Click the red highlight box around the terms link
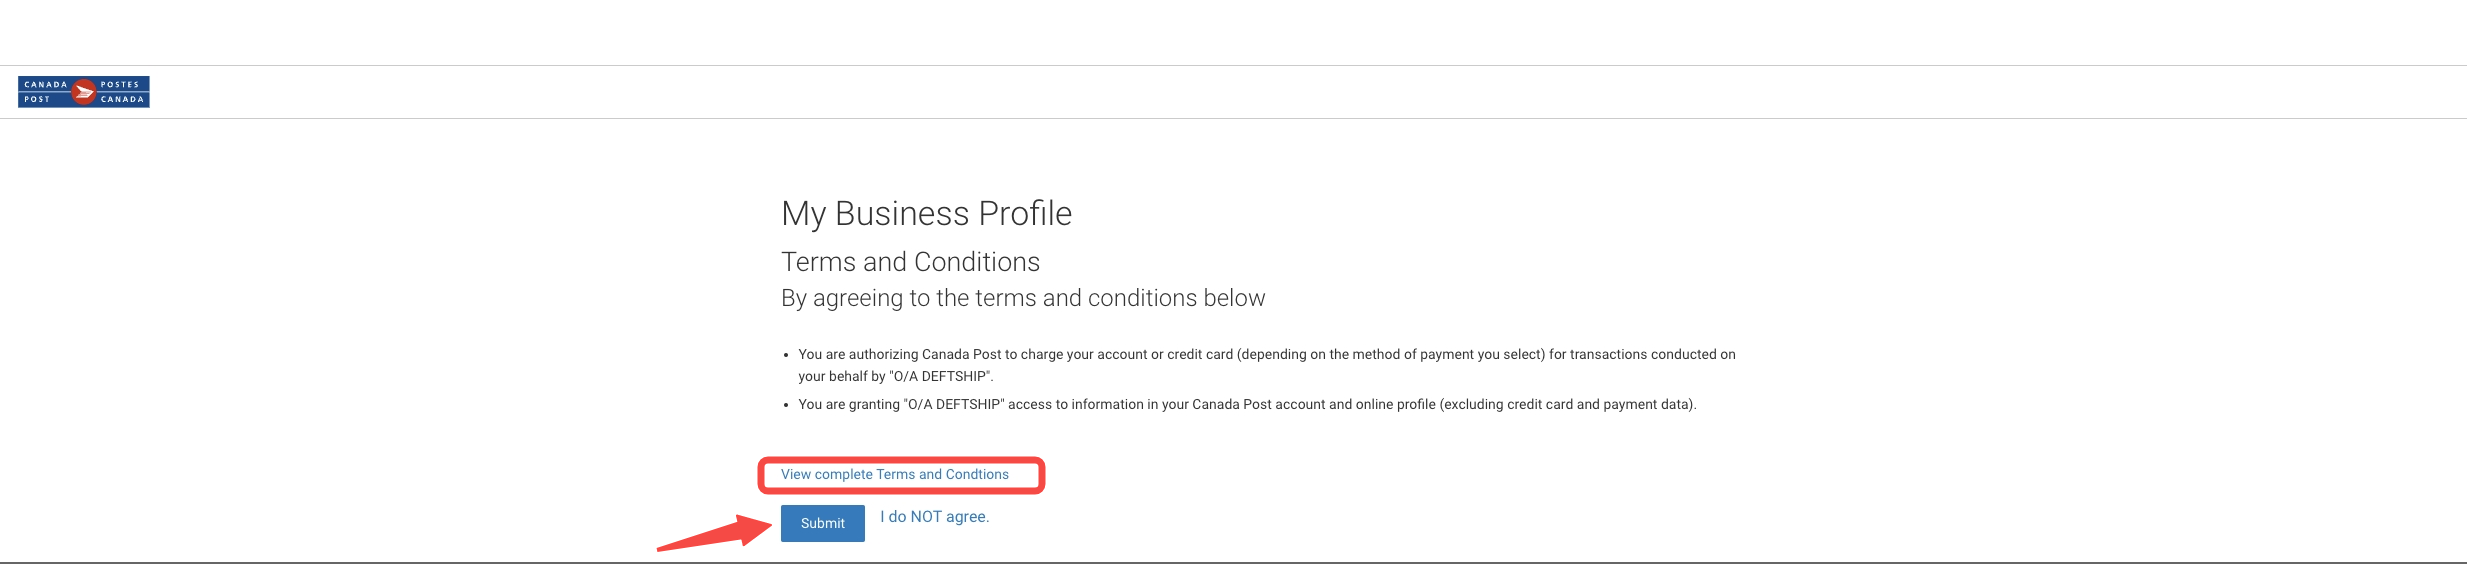The width and height of the screenshot is (2467, 564). point(901,475)
